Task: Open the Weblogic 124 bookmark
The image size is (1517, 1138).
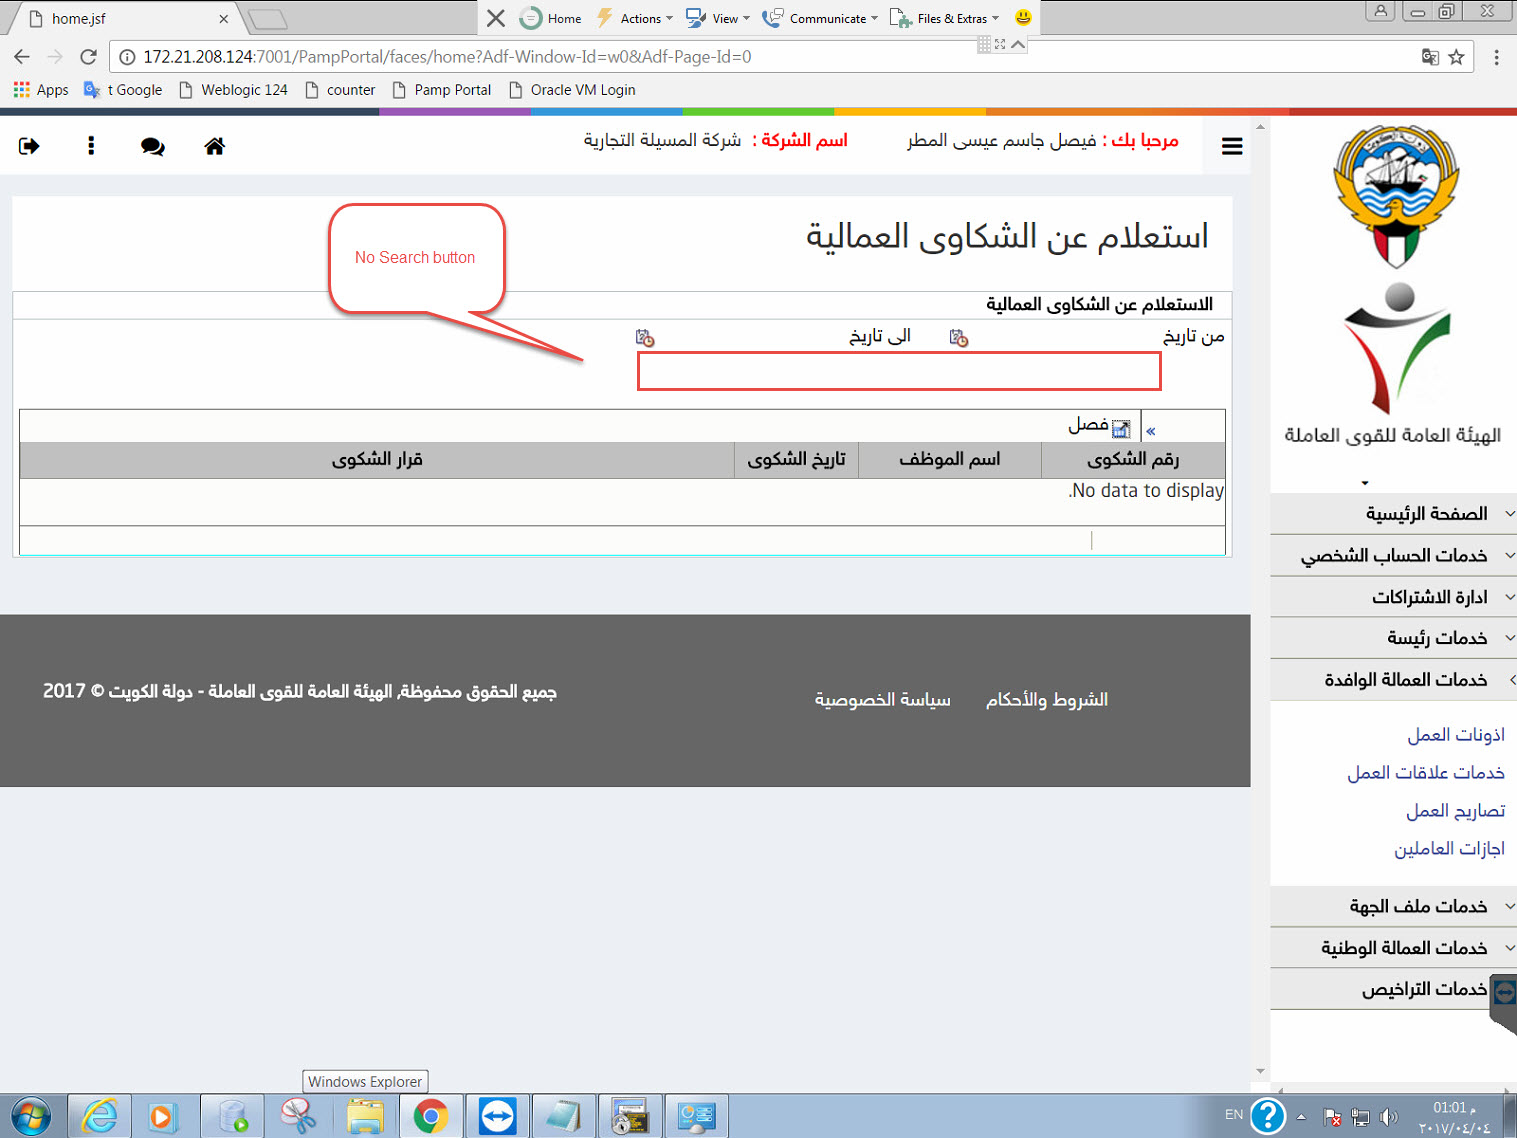Action: pos(233,90)
